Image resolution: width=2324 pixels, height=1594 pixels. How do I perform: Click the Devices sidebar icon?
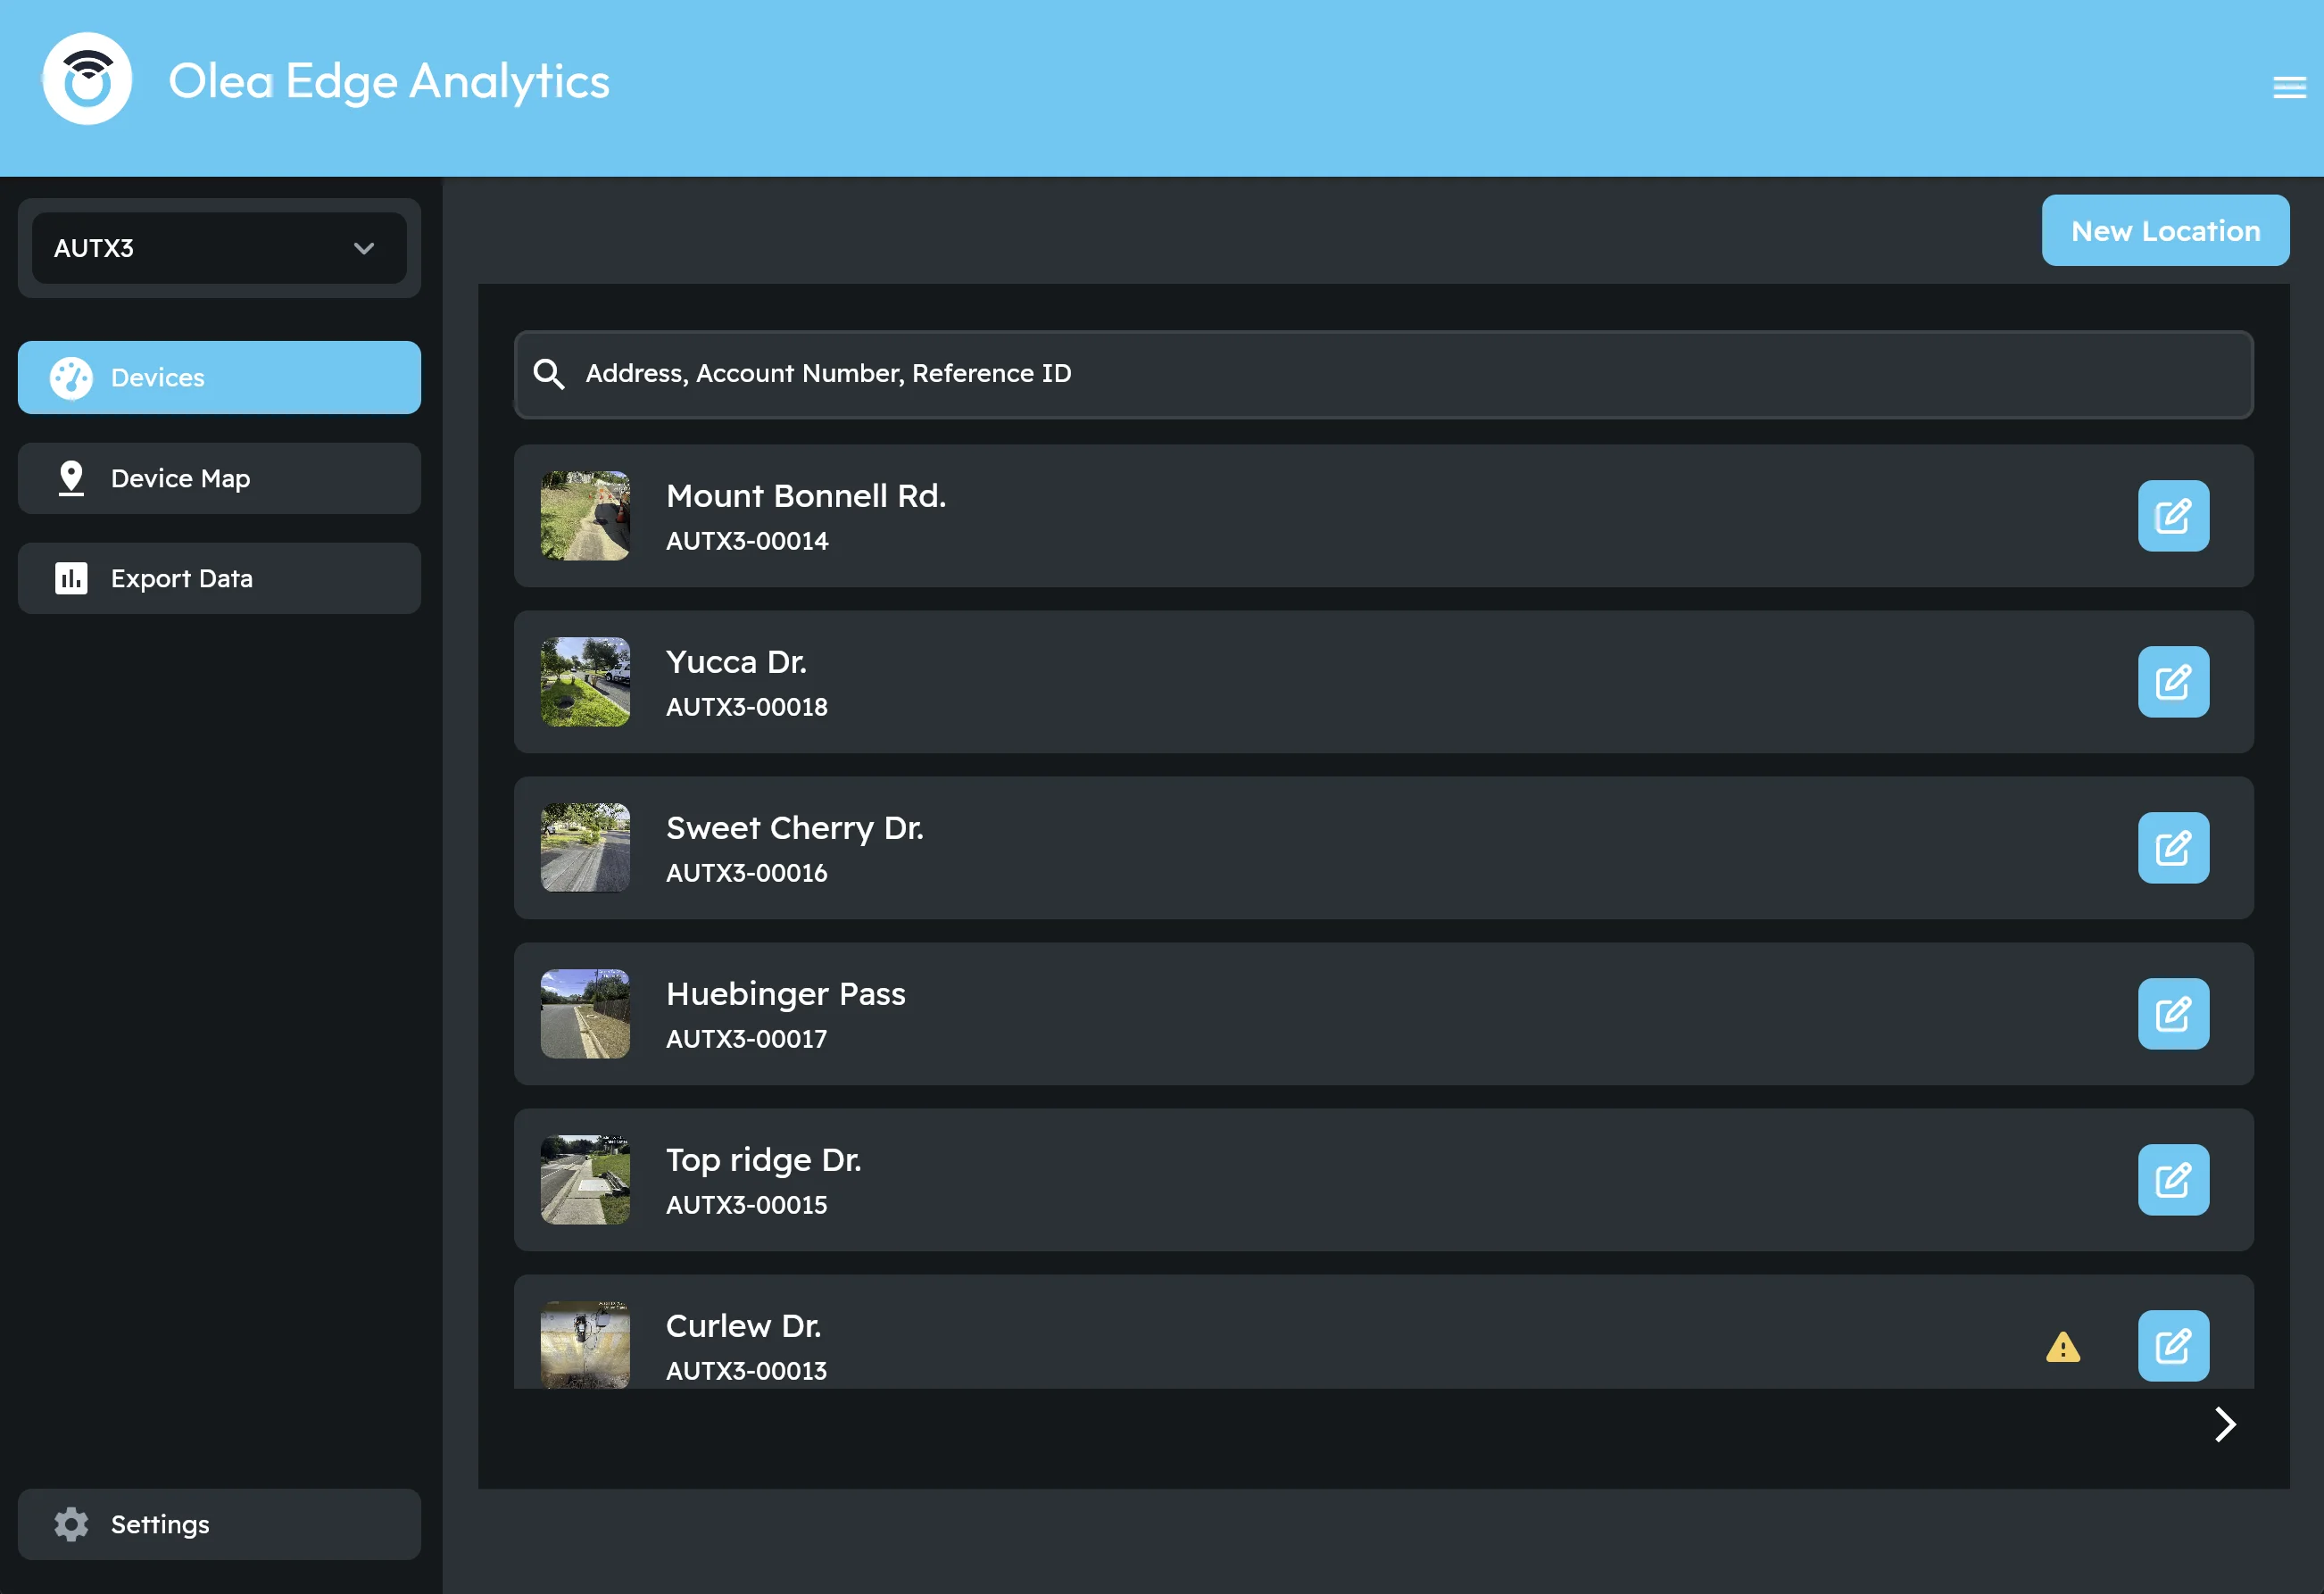coord(71,377)
